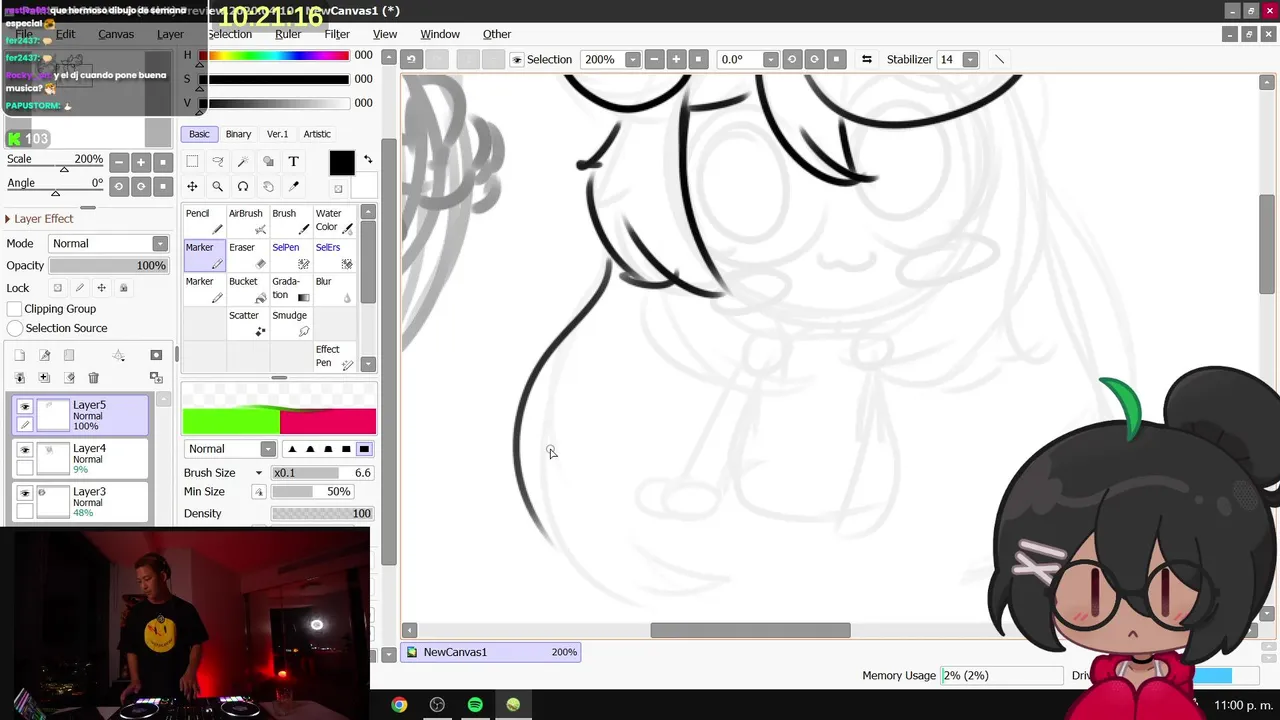Delete the layer with trash icon

pyautogui.click(x=94, y=377)
